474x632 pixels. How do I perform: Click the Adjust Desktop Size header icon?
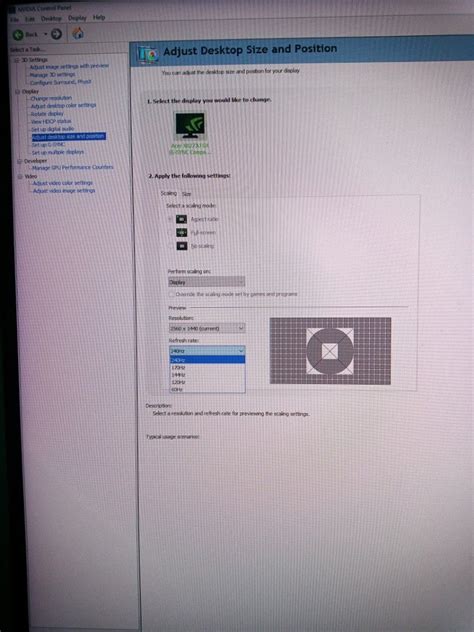pyautogui.click(x=148, y=54)
